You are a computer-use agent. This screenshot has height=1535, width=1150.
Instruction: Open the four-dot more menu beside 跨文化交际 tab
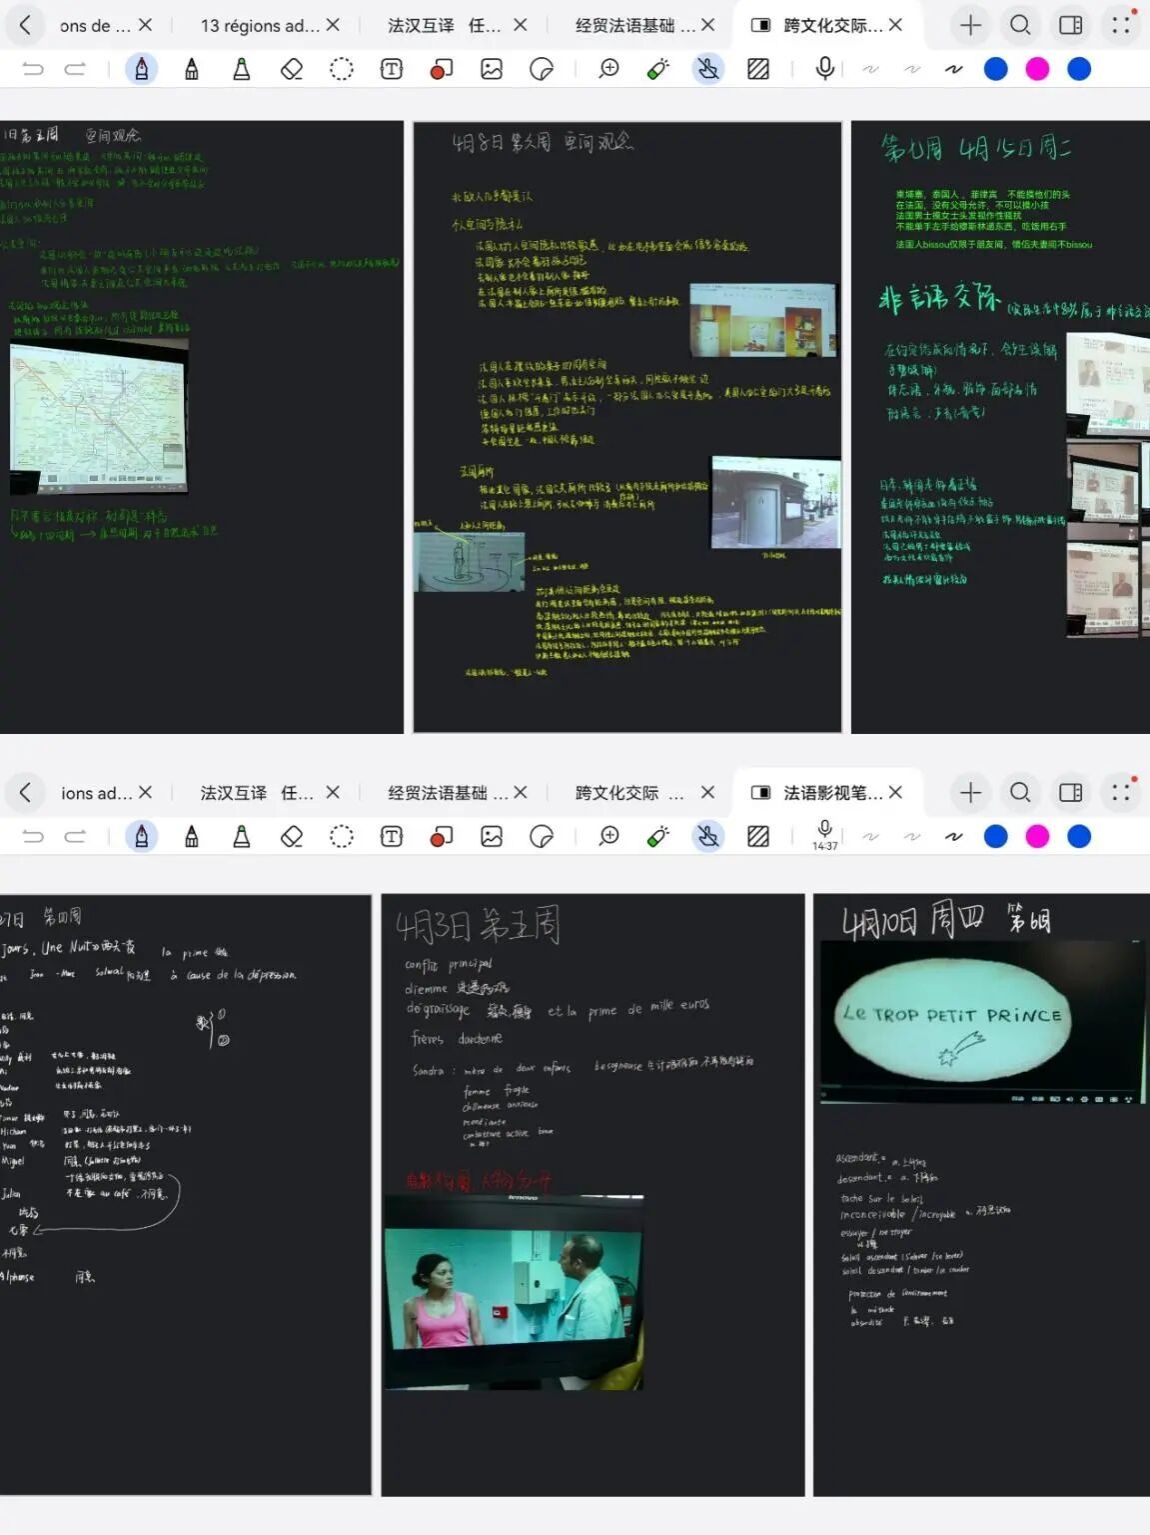coord(1122,25)
